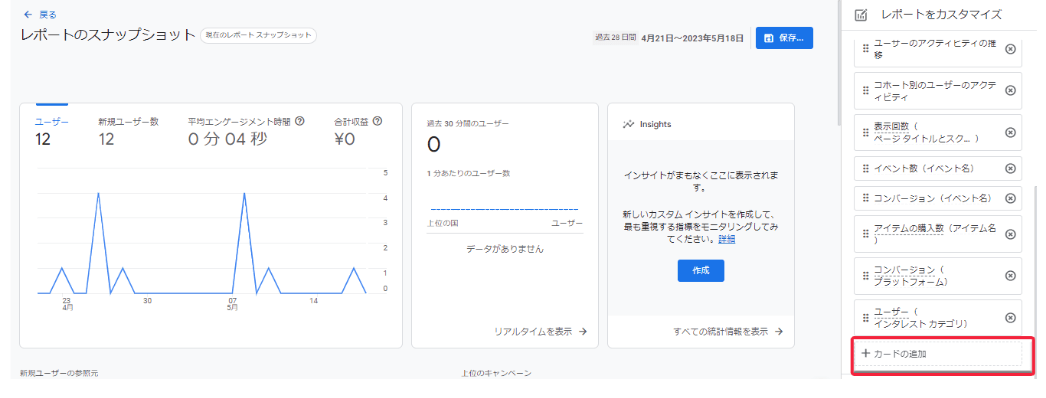The height and width of the screenshot is (398, 1046).
Task: Click the レポートをカスタマイズ edit icon
Action: point(861,15)
